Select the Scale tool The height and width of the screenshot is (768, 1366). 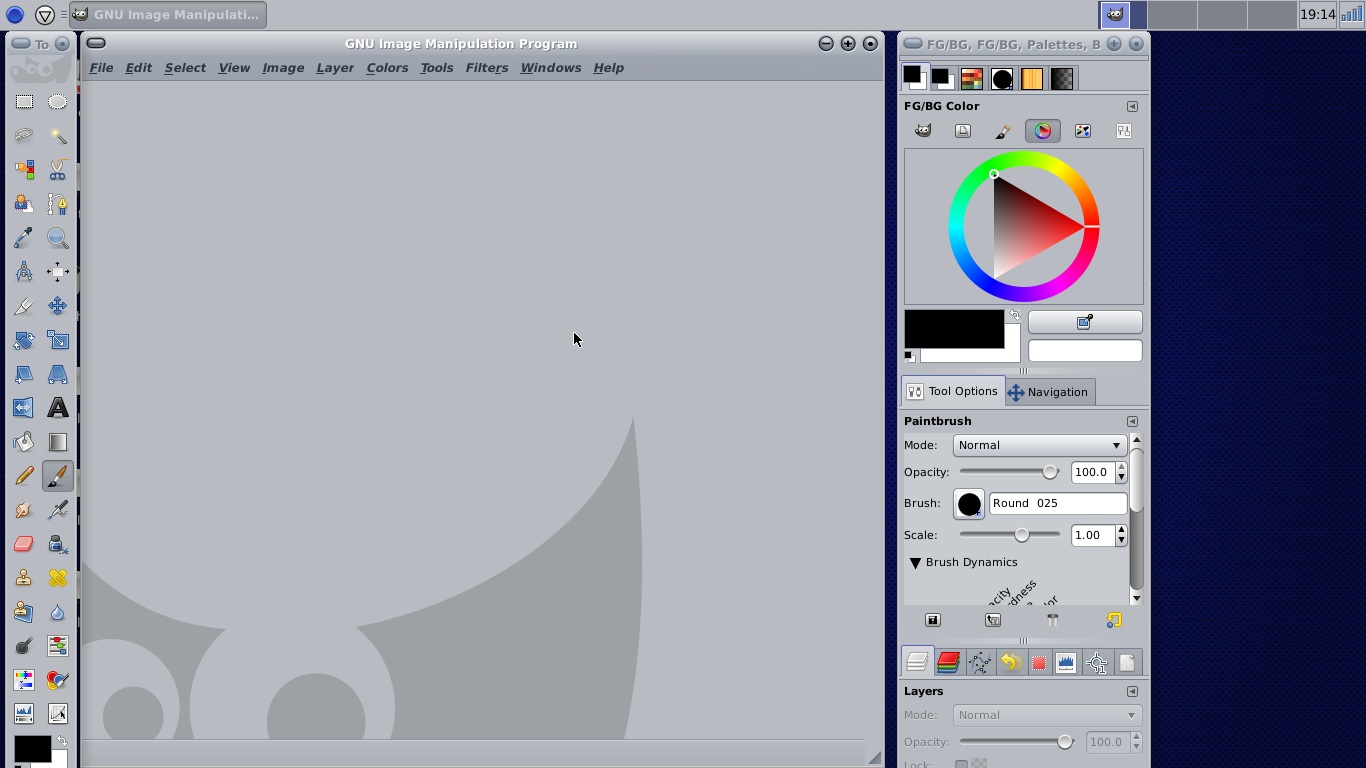coord(58,340)
